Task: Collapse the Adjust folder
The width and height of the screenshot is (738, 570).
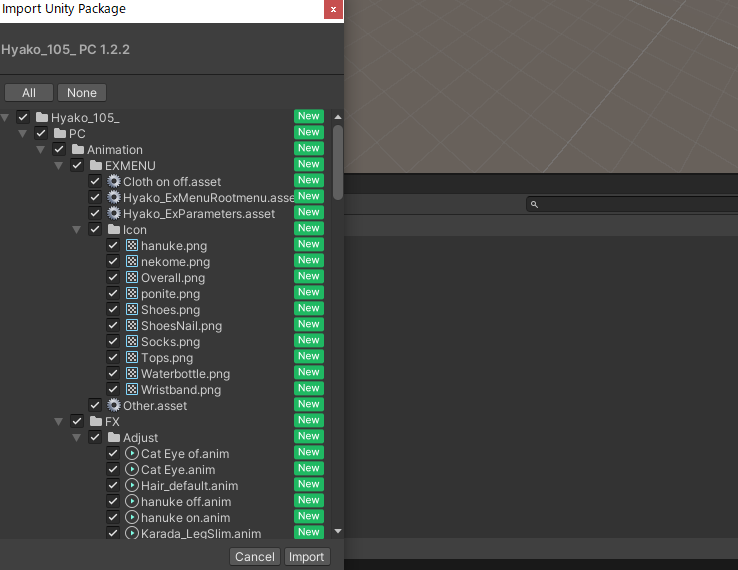Action: click(76, 438)
